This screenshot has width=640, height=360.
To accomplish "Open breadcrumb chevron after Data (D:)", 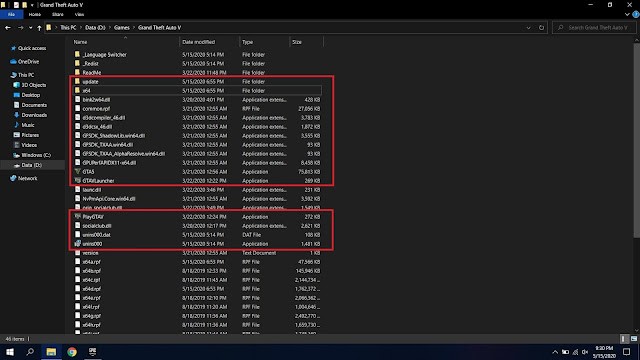I will [110, 28].
